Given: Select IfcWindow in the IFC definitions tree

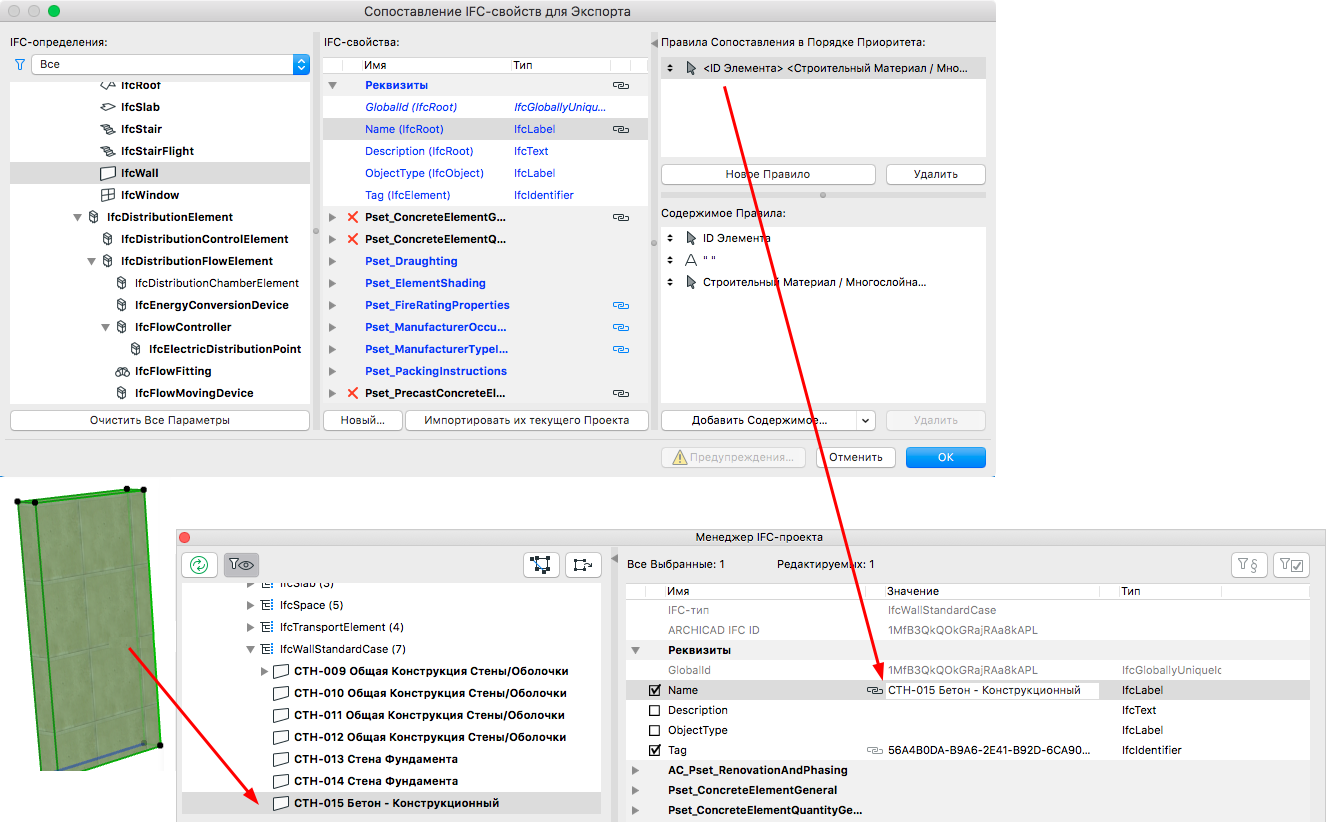Looking at the screenshot, I should 150,195.
